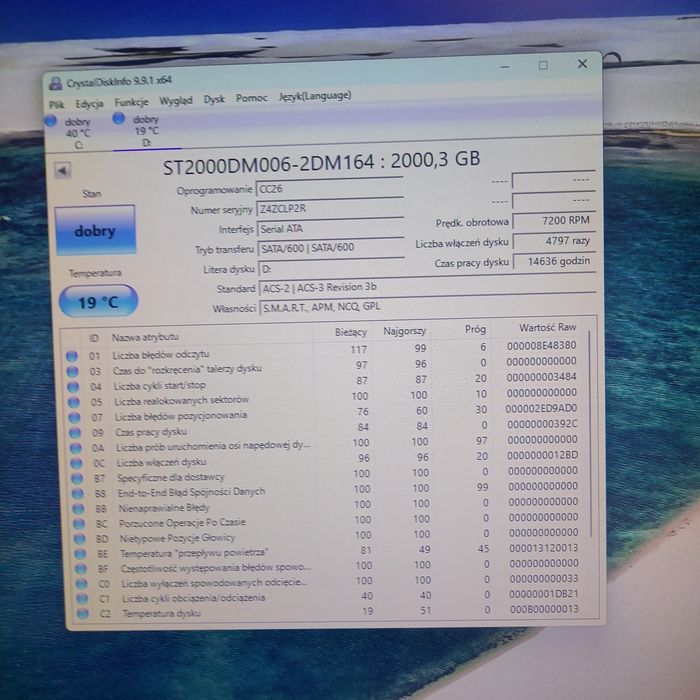The image size is (700, 700).
Task: Click the serial number field Z4ZCLP2R
Action: pos(330,208)
